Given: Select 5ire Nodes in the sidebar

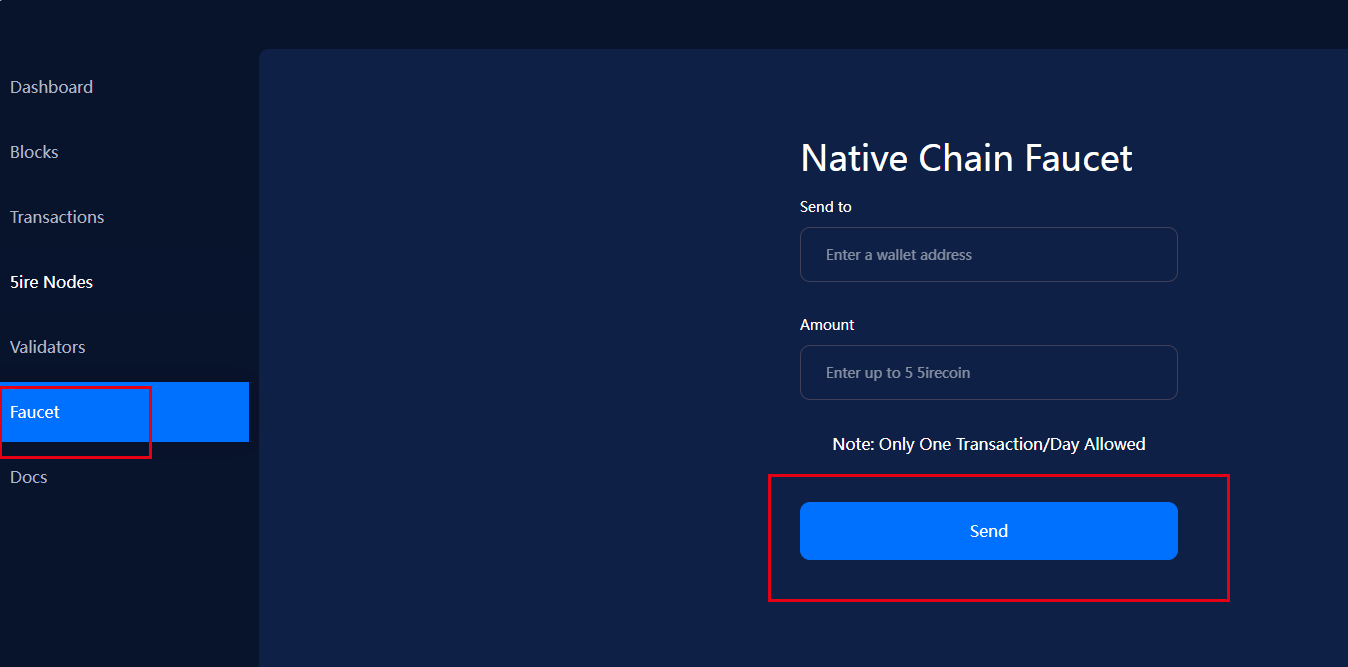Looking at the screenshot, I should [51, 282].
